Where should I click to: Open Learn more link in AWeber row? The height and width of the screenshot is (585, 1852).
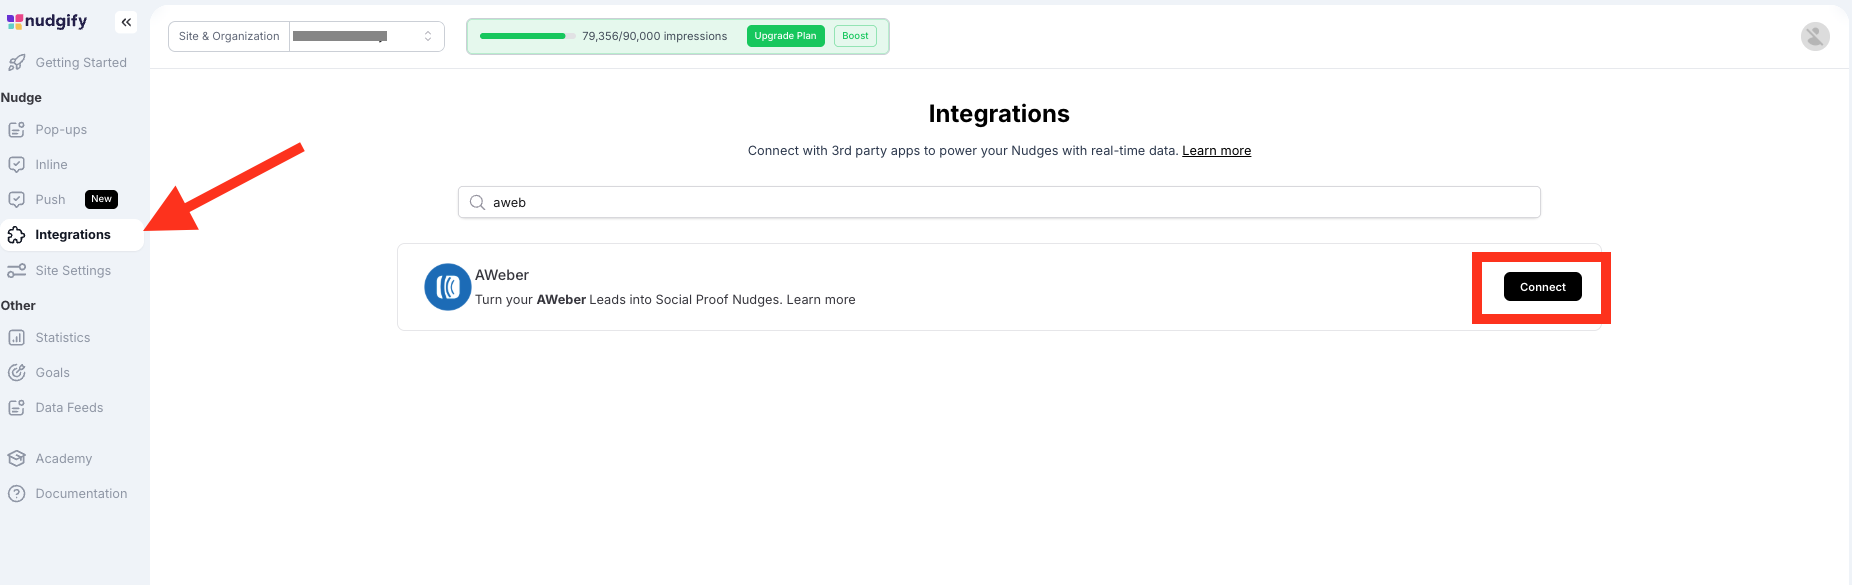coord(820,300)
